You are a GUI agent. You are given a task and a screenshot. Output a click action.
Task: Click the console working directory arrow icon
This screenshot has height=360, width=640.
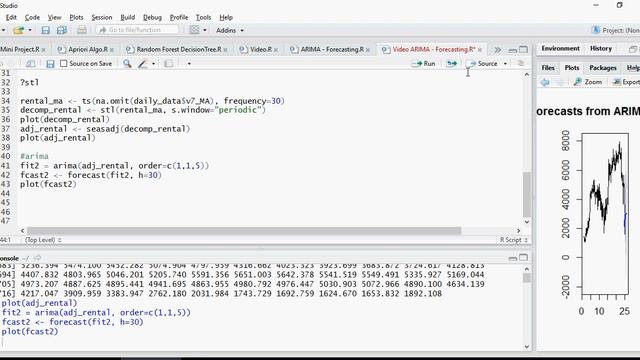tap(38, 258)
